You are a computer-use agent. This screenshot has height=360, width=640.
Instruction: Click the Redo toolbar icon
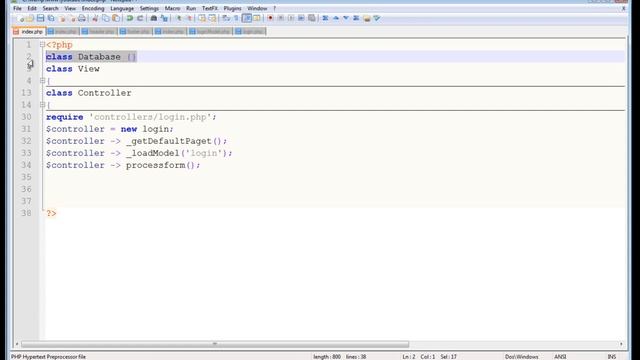pos(140,18)
